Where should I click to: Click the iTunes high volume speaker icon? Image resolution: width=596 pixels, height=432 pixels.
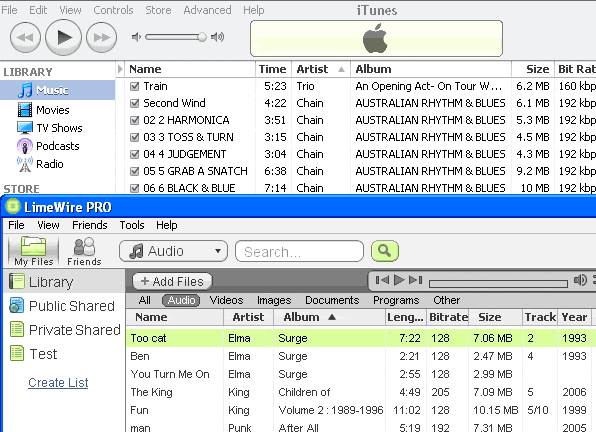point(217,37)
